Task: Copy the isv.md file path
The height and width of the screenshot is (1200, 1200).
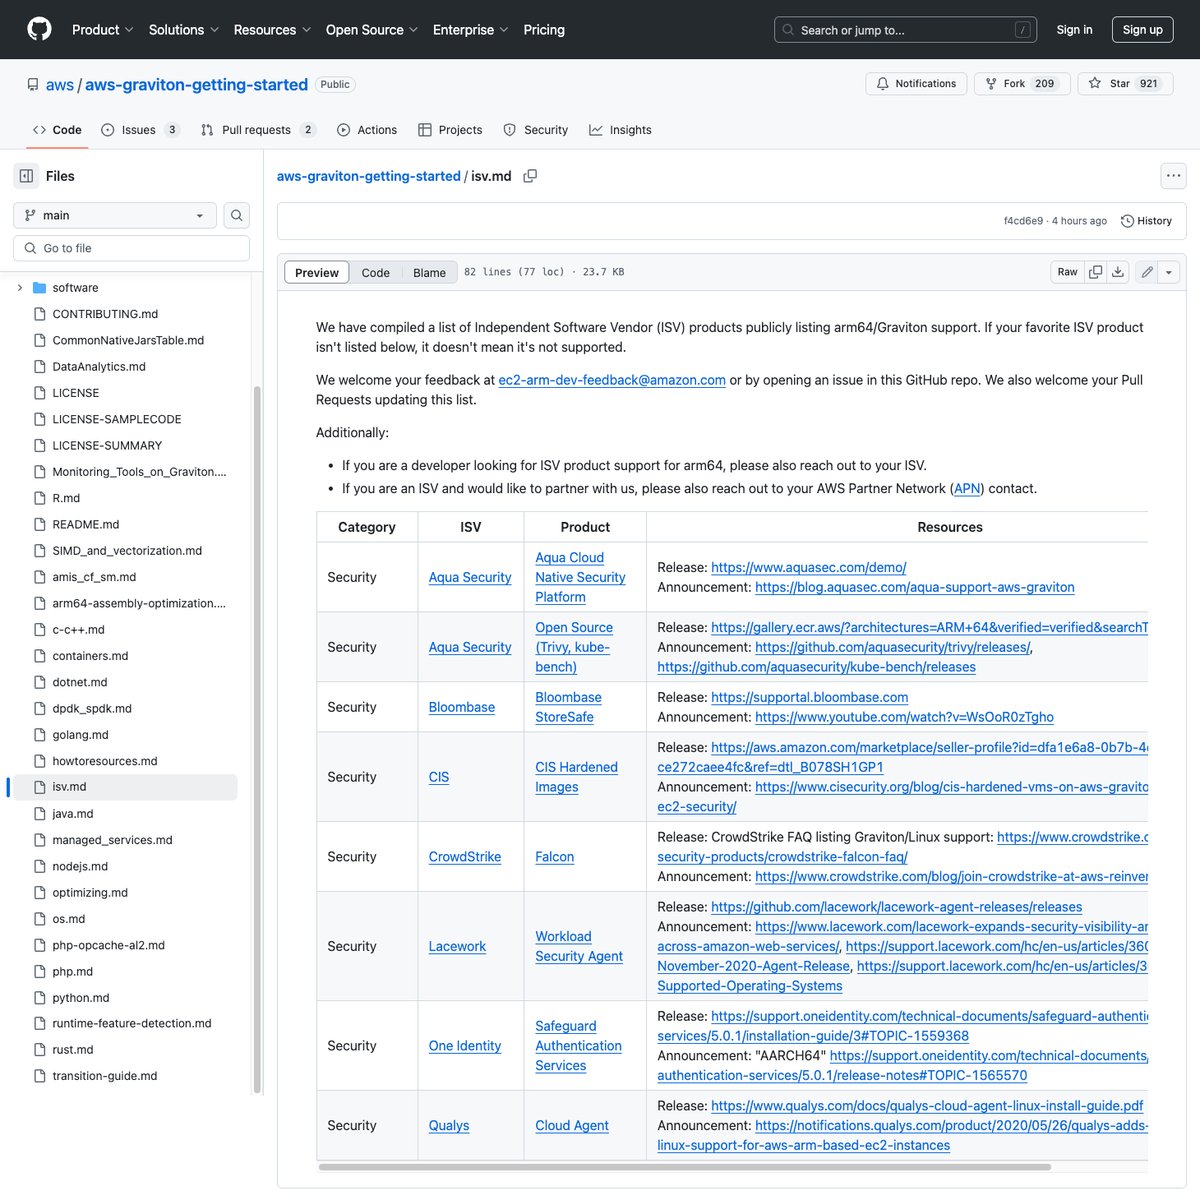Action: 530,176
